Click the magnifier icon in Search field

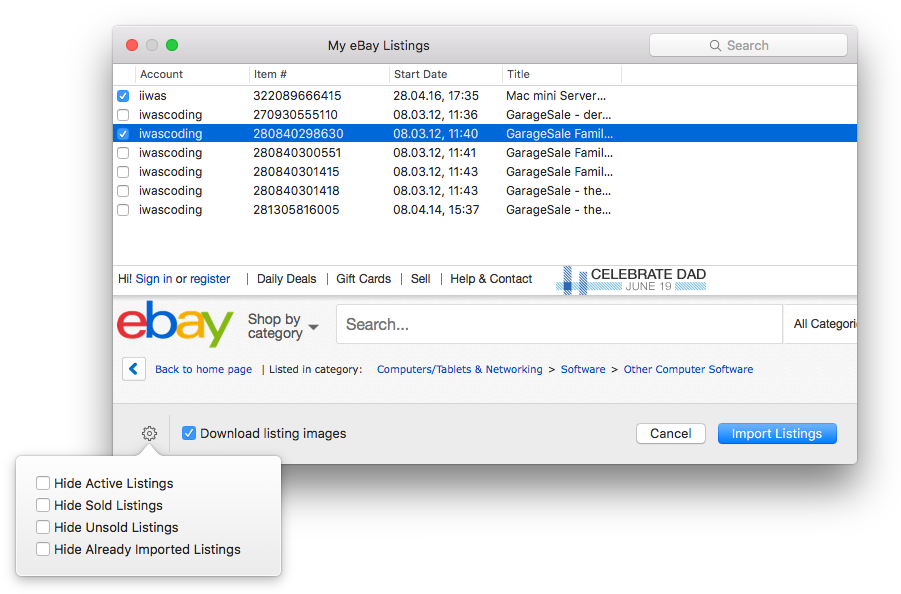point(715,46)
